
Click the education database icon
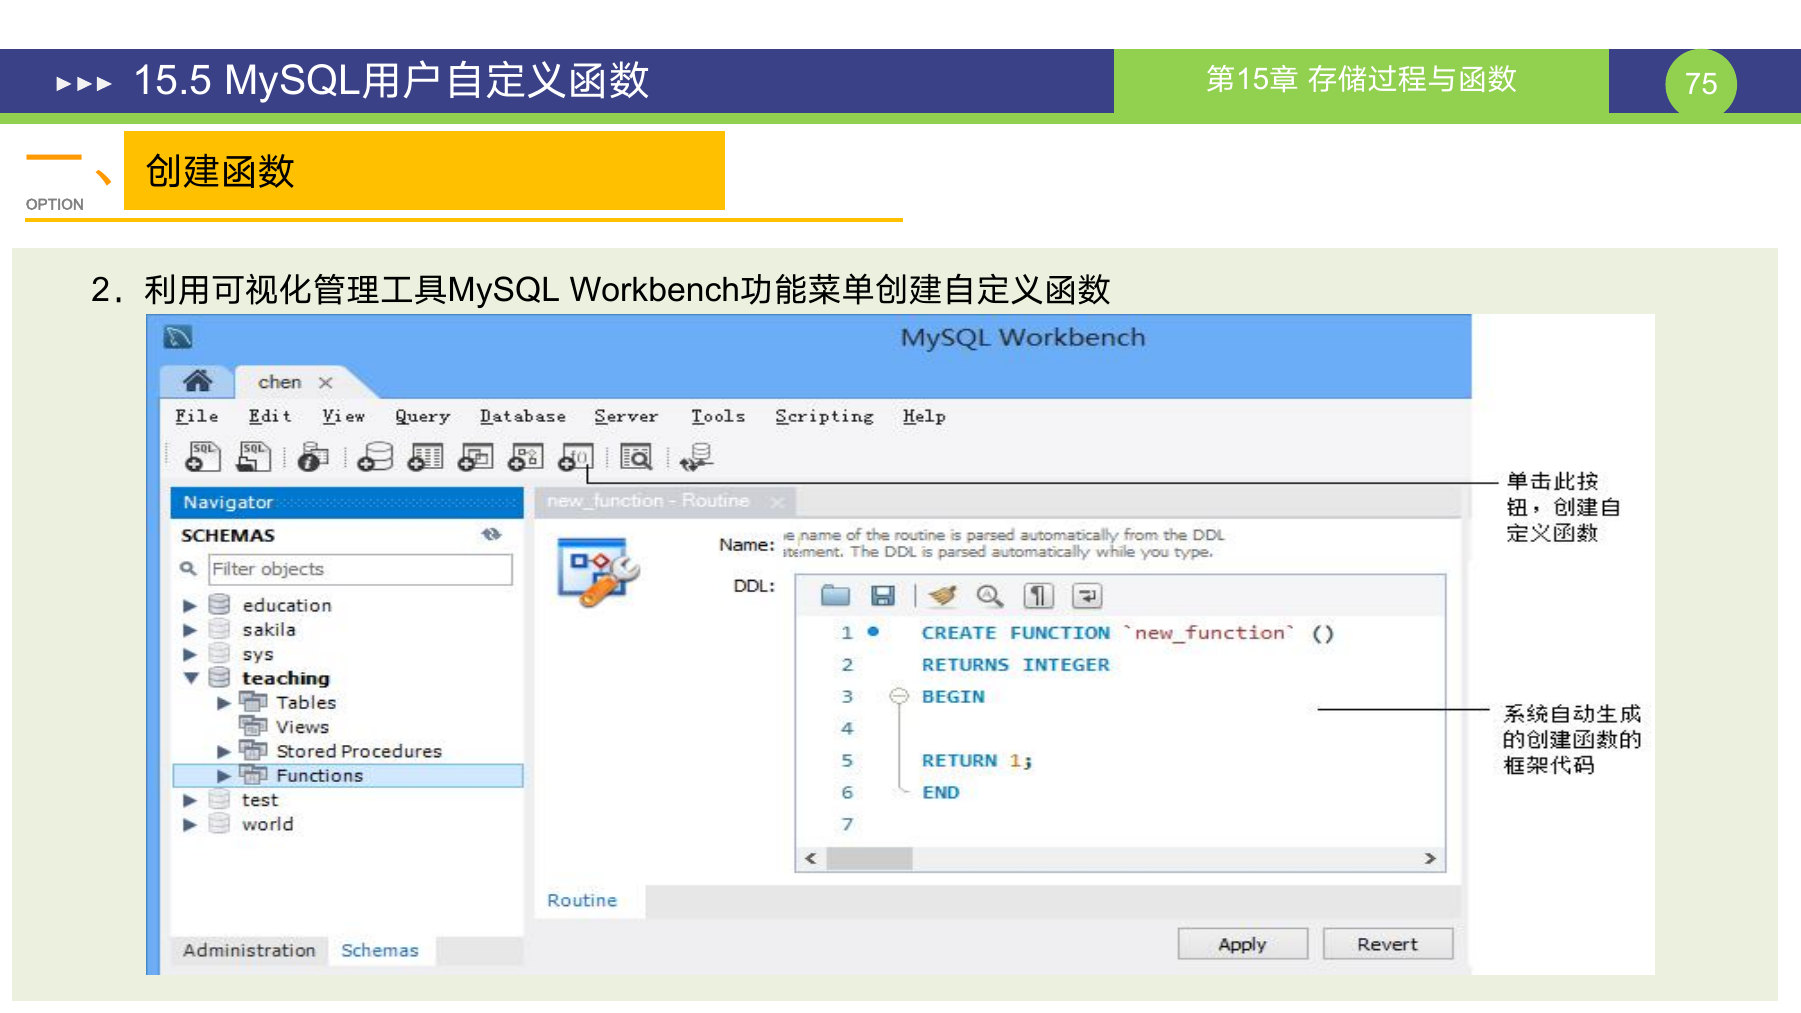point(220,605)
